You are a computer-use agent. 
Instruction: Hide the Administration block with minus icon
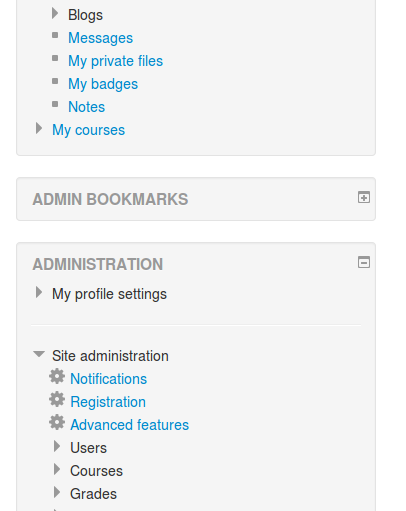tap(364, 262)
